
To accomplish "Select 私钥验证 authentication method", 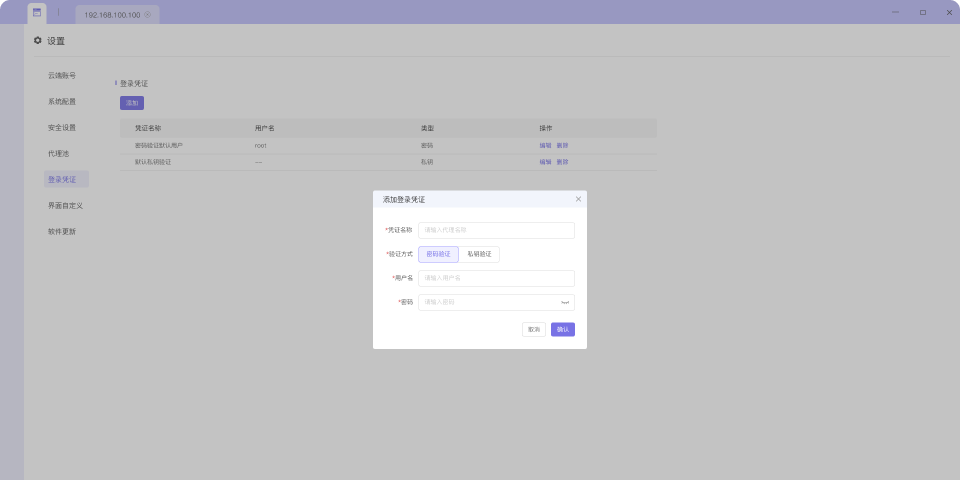I will coord(481,254).
